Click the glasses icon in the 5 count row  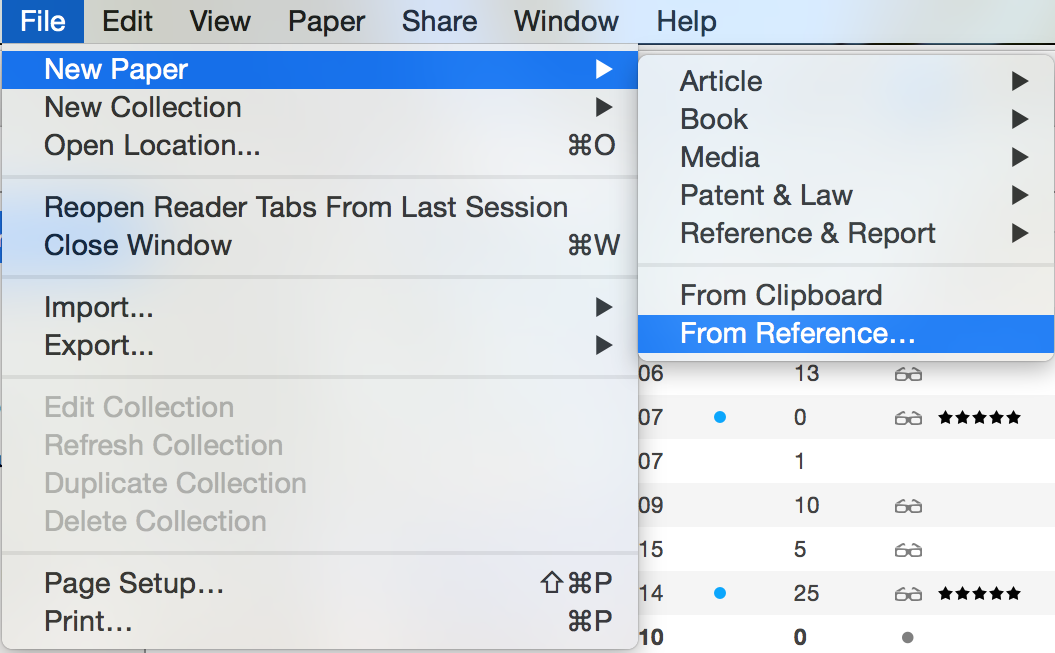[908, 550]
